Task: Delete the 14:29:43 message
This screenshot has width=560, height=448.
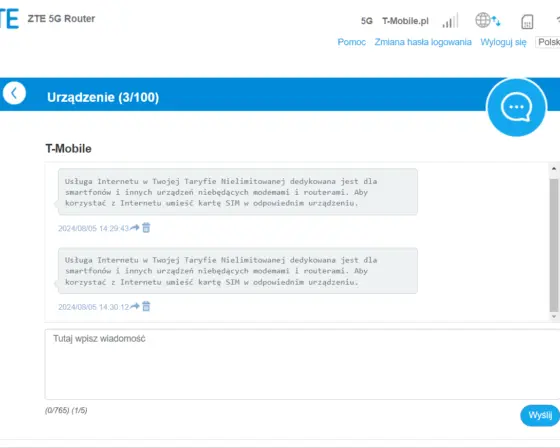Action: click(146, 228)
